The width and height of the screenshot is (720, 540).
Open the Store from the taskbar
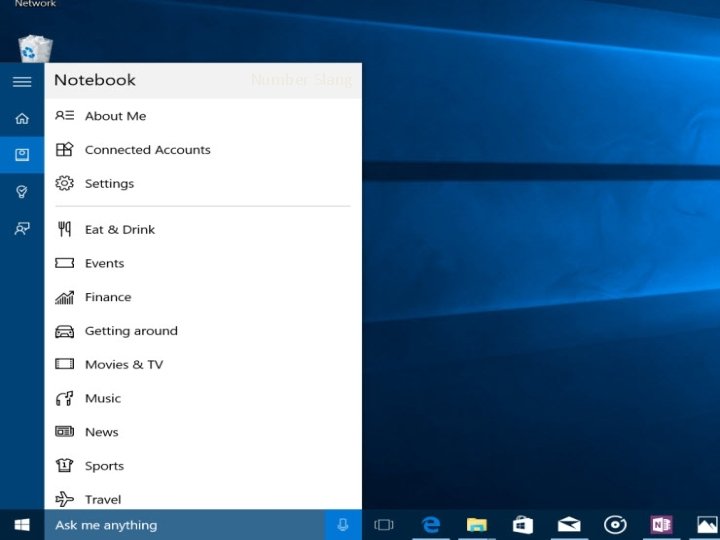[523, 525]
